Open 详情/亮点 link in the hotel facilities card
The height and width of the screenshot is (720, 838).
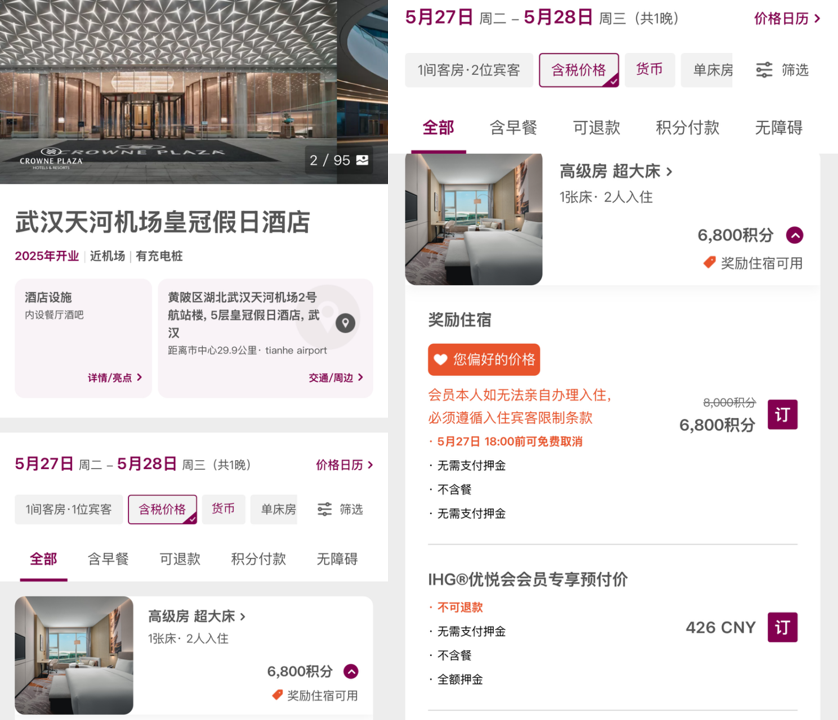pyautogui.click(x=115, y=377)
